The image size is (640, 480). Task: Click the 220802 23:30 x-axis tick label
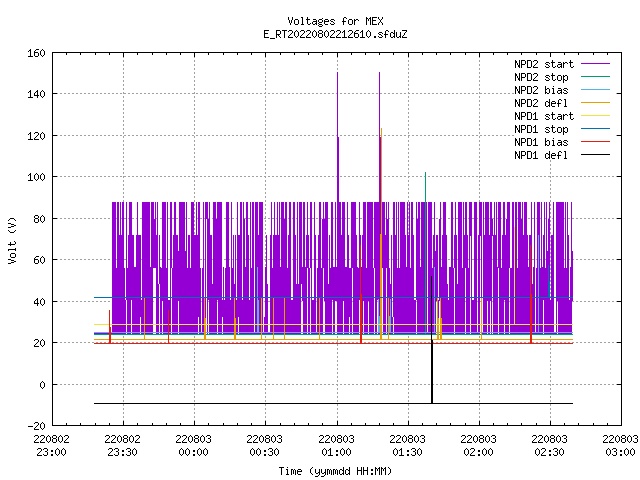pyautogui.click(x=122, y=445)
